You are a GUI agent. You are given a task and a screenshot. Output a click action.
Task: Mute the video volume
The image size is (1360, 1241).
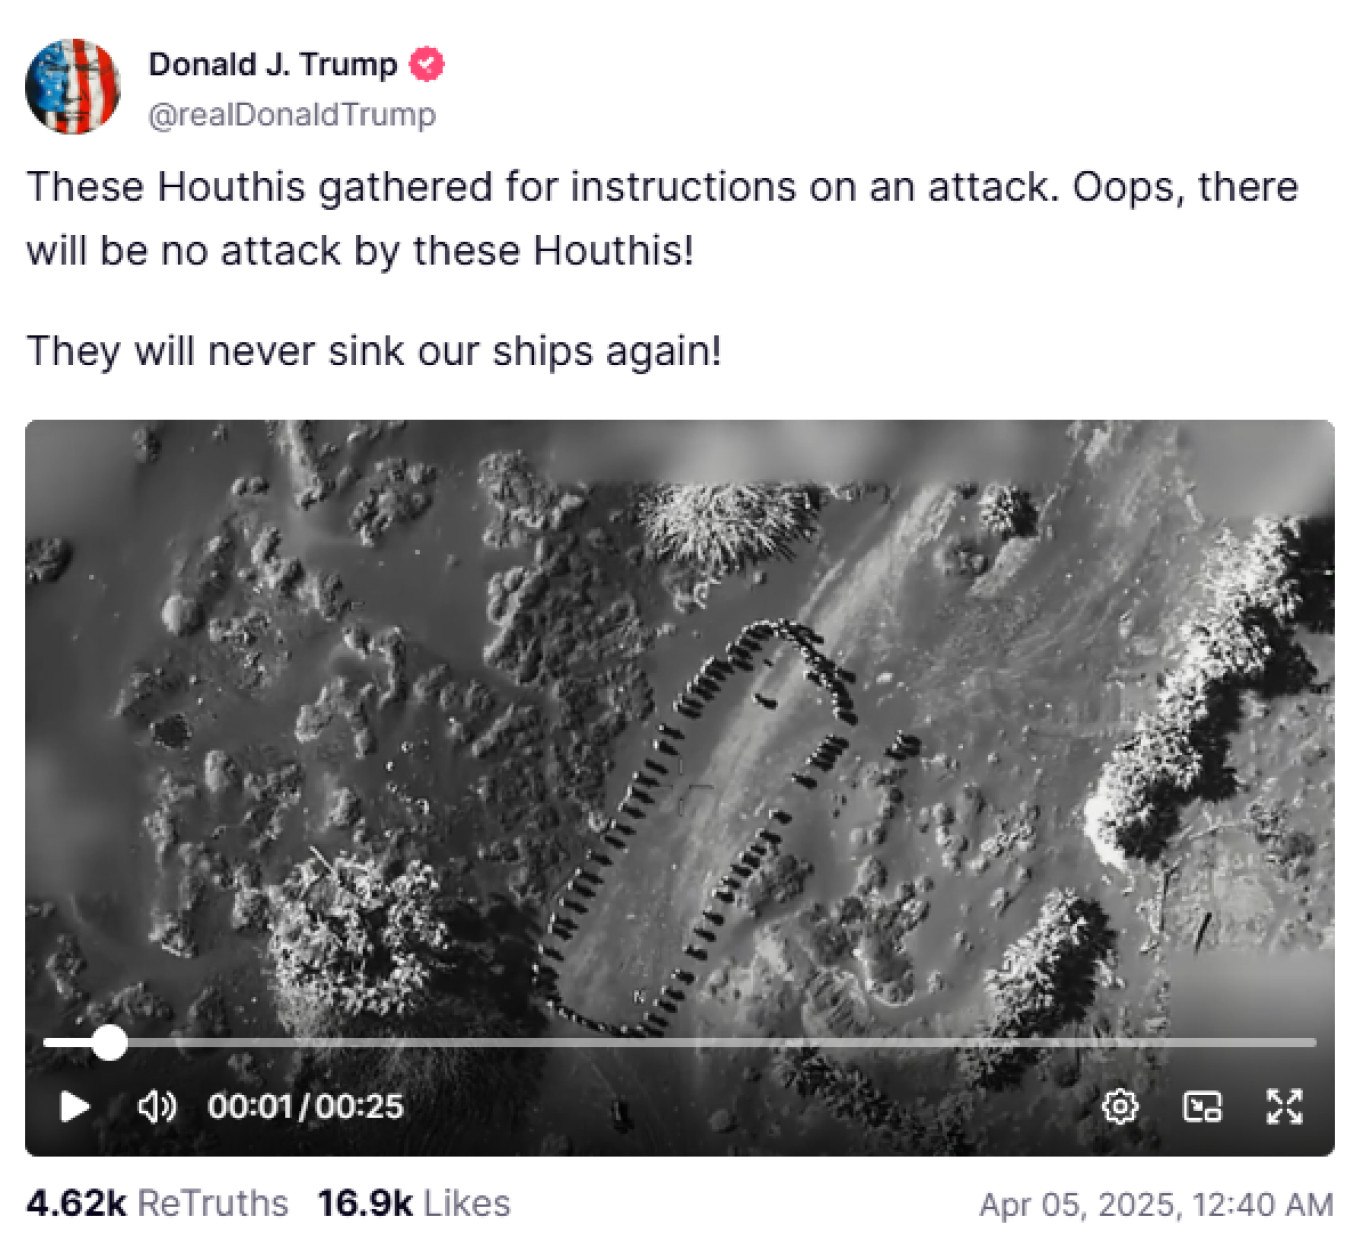[x=157, y=1107]
